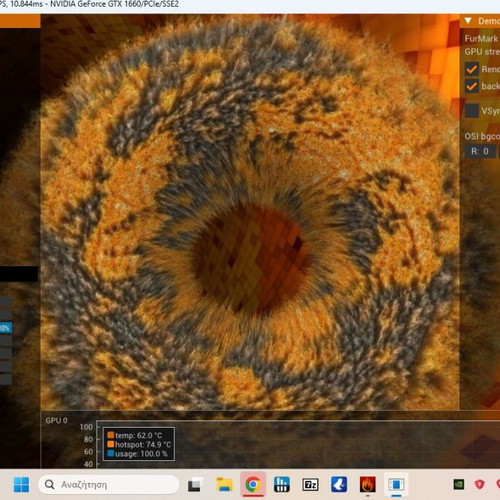This screenshot has height=500, width=500.
Task: Launch the 7z app from the taskbar
Action: tap(310, 485)
